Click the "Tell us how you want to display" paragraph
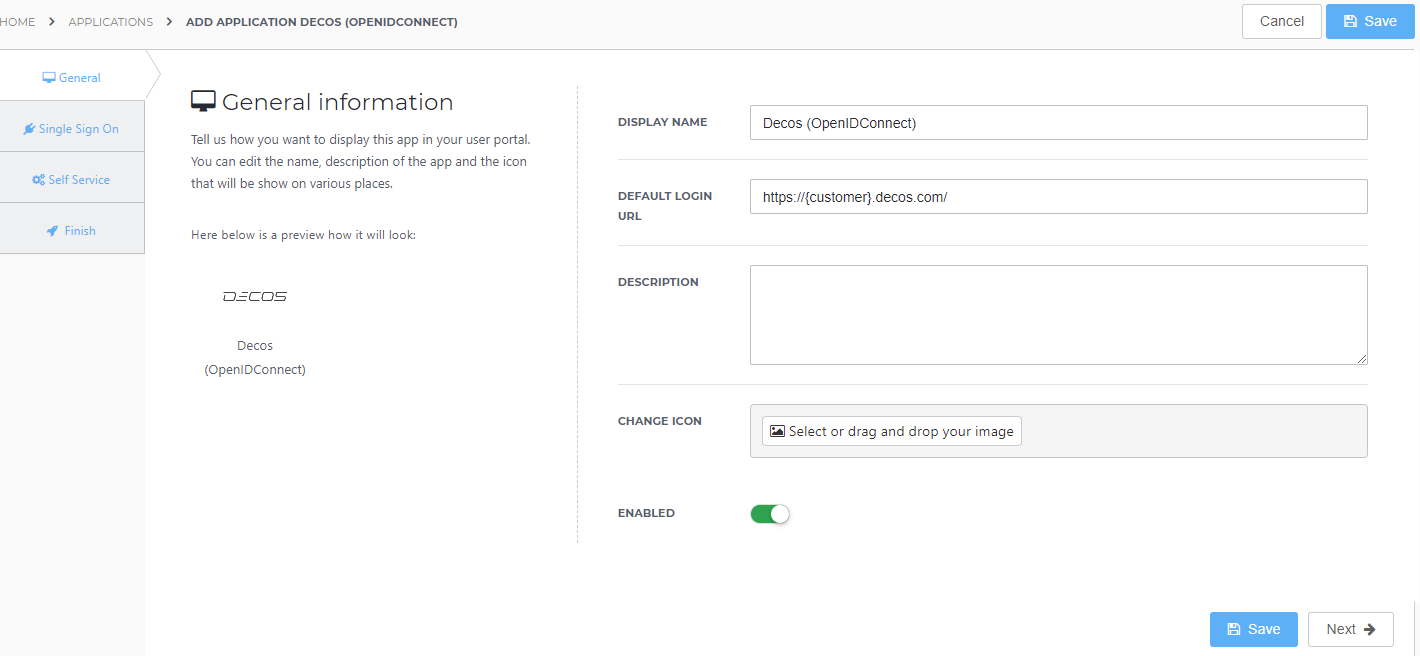This screenshot has height=656, width=1420. click(360, 162)
